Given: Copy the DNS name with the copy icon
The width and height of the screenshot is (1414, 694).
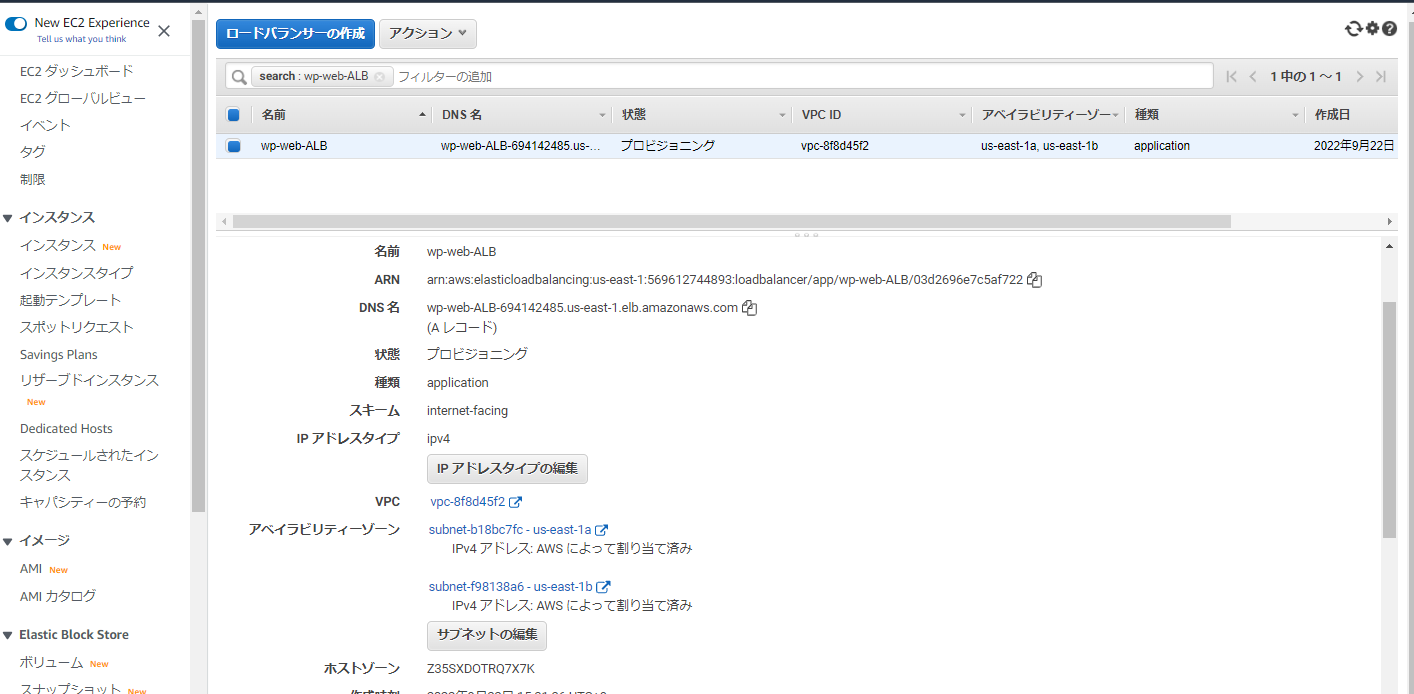Looking at the screenshot, I should pyautogui.click(x=750, y=308).
